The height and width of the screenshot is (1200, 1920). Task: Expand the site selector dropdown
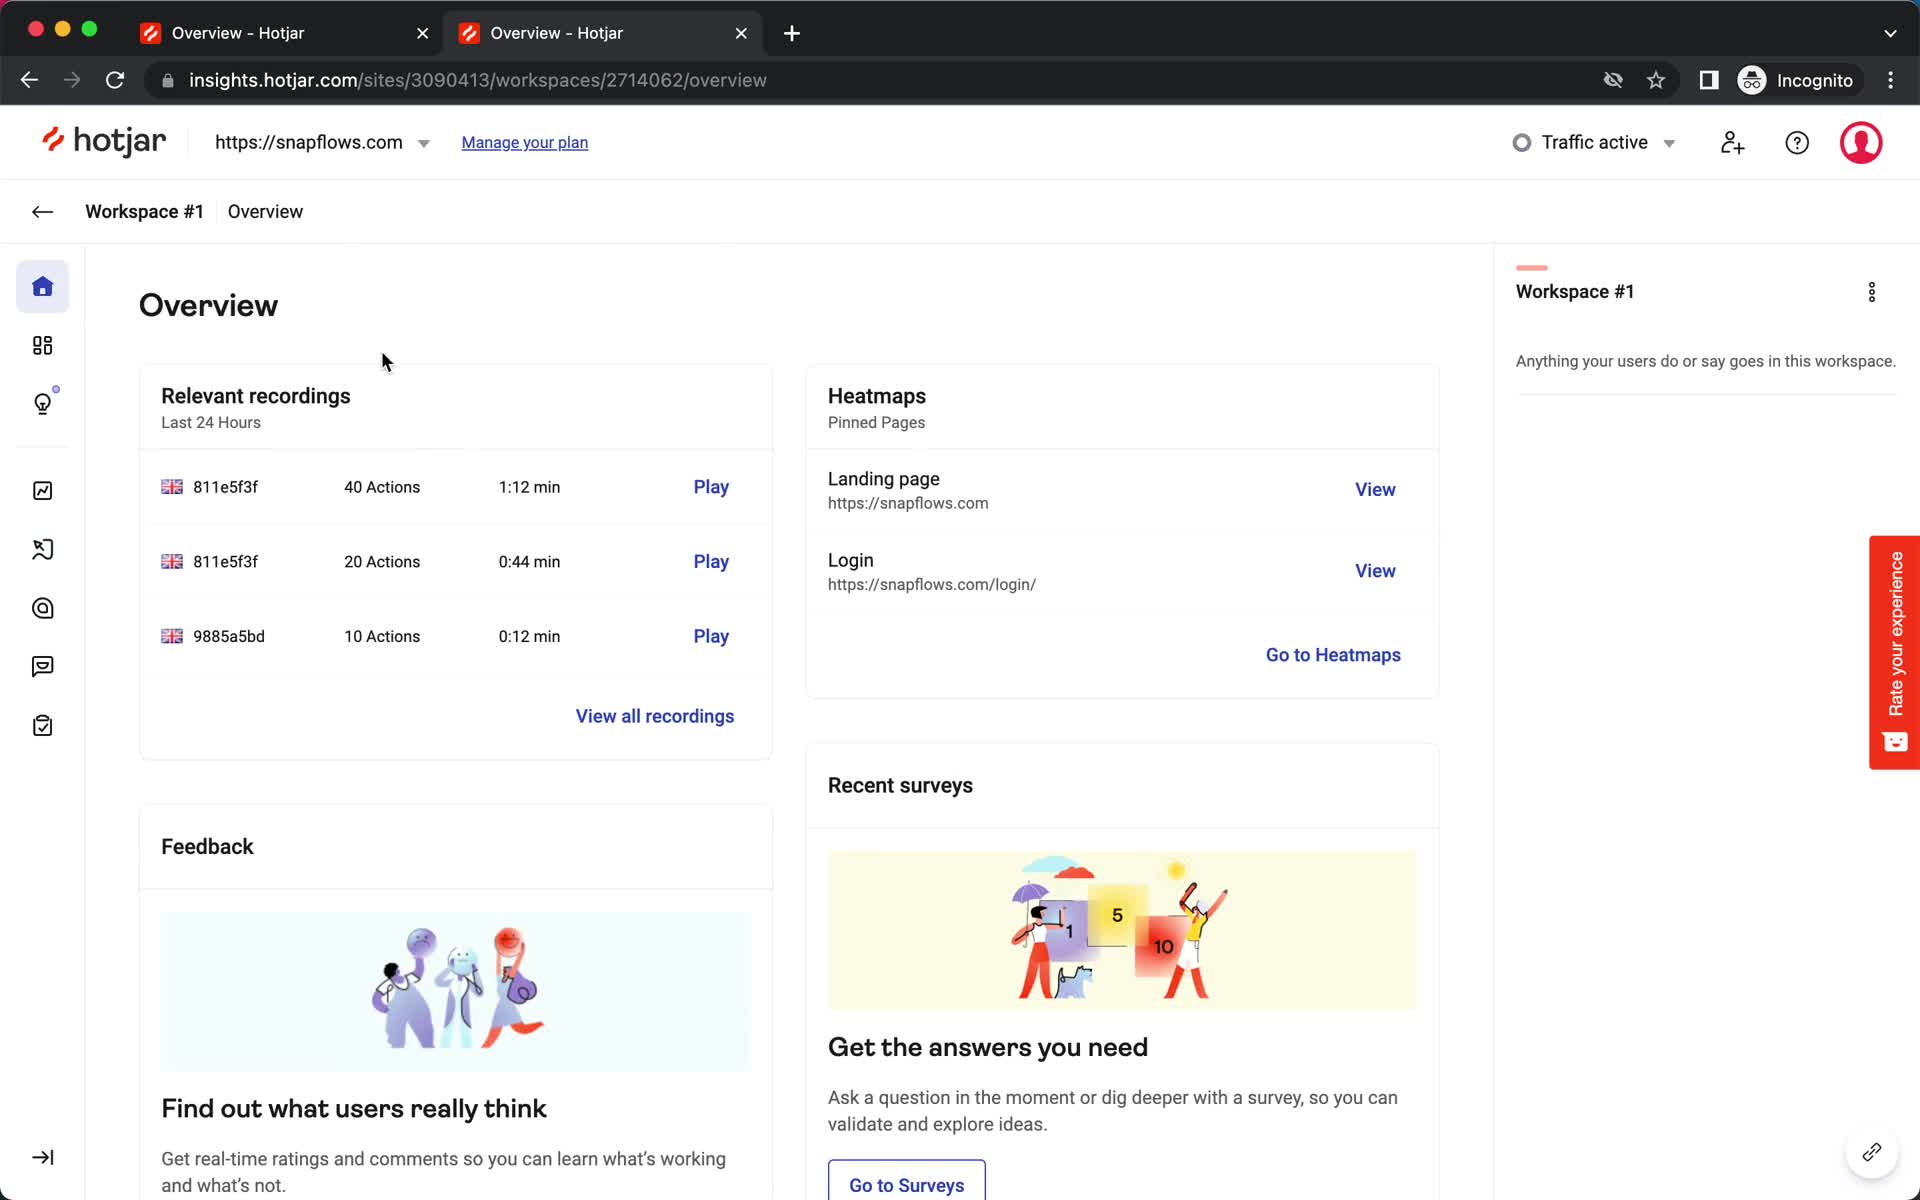[x=423, y=141]
